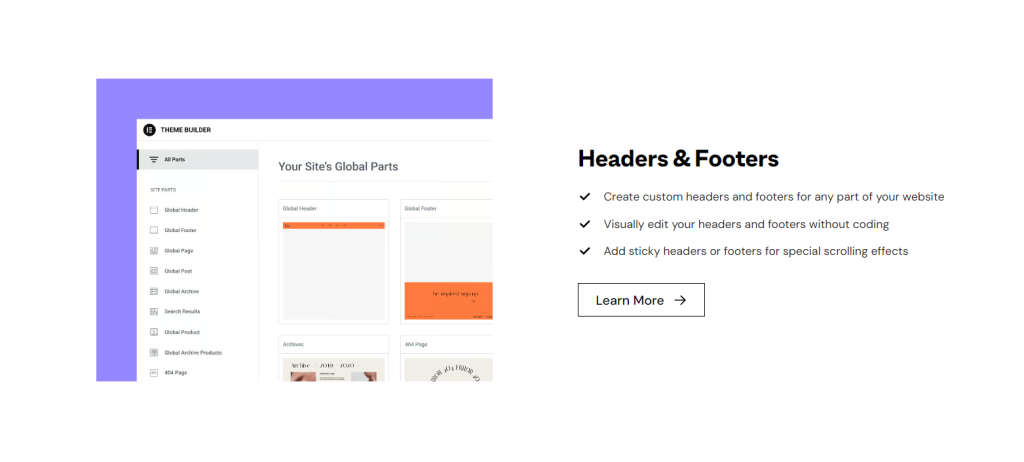Screen dimensions: 1024x462
Task: Open the 404 Page site part
Action: [175, 373]
